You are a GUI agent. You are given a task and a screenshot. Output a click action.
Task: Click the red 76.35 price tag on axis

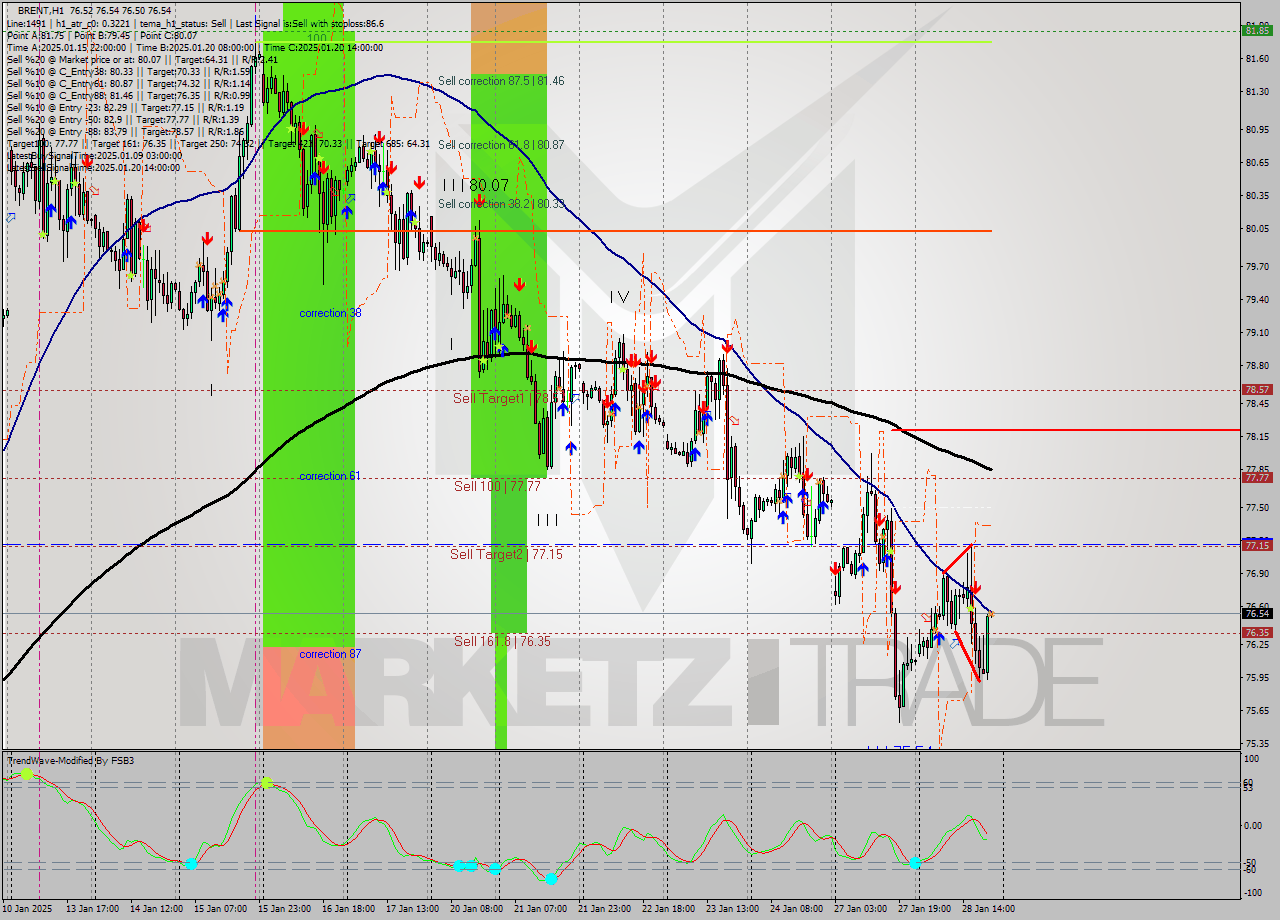1257,633
